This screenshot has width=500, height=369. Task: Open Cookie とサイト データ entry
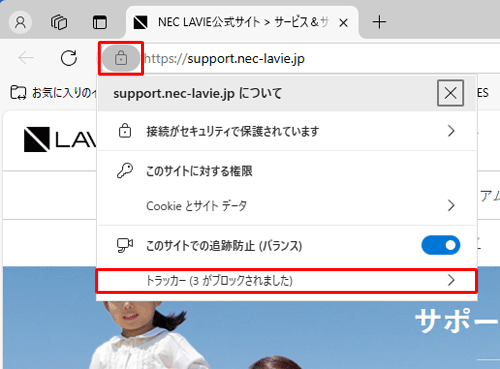click(x=287, y=206)
